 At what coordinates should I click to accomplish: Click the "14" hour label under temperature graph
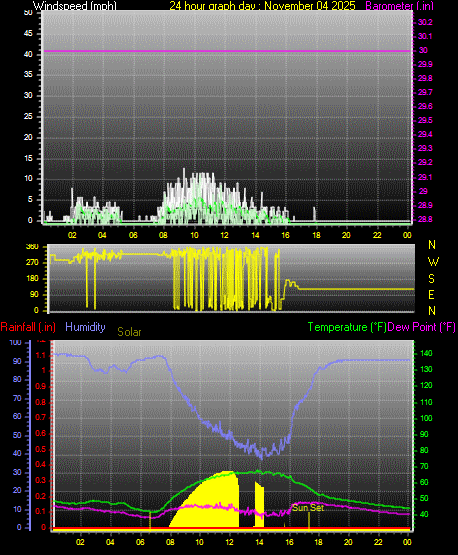tap(259, 542)
